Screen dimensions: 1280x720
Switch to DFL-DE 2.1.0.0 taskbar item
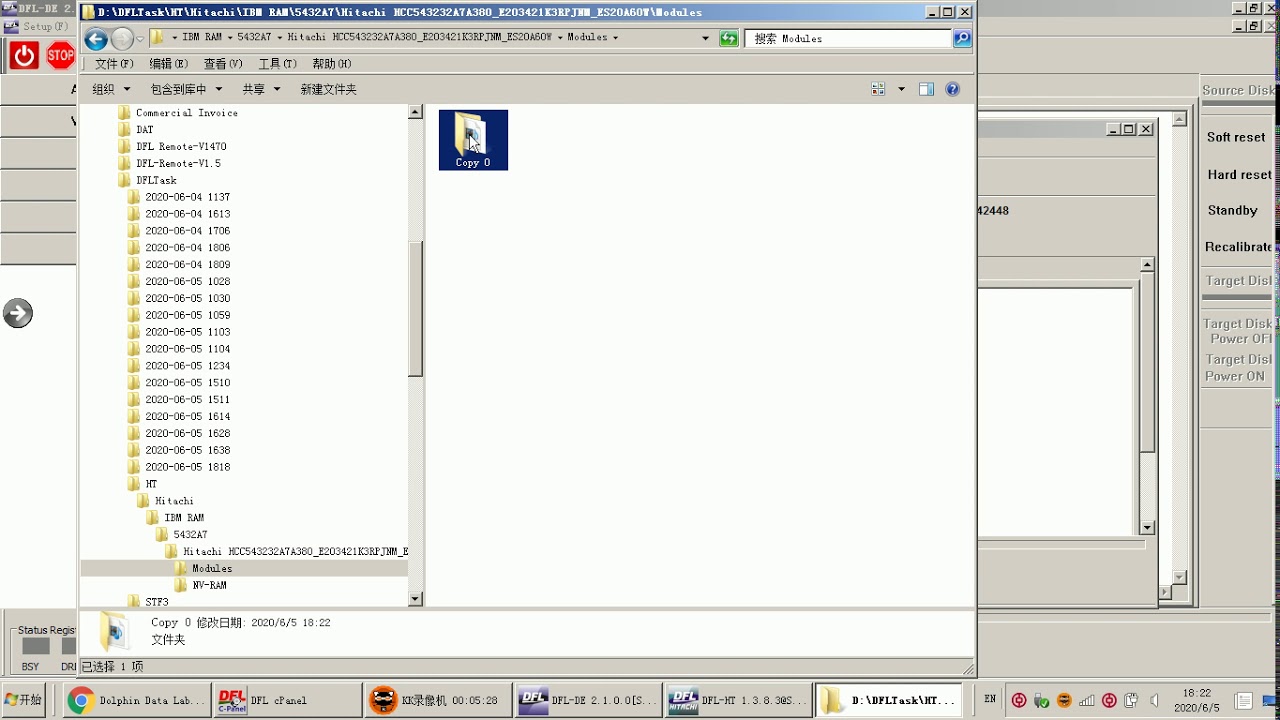pyautogui.click(x=588, y=700)
